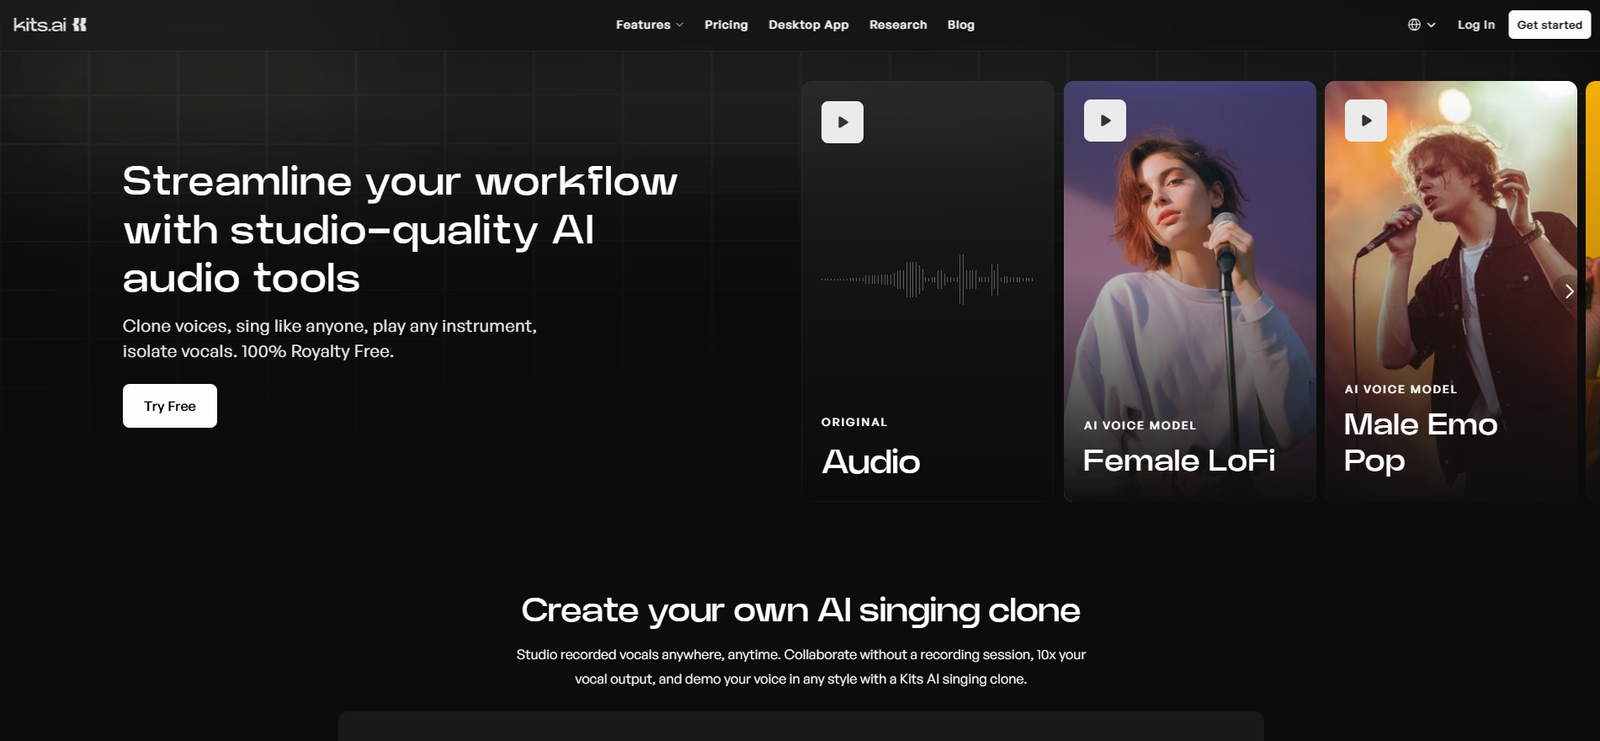
Task: Open the Pricing page
Action: pos(725,25)
